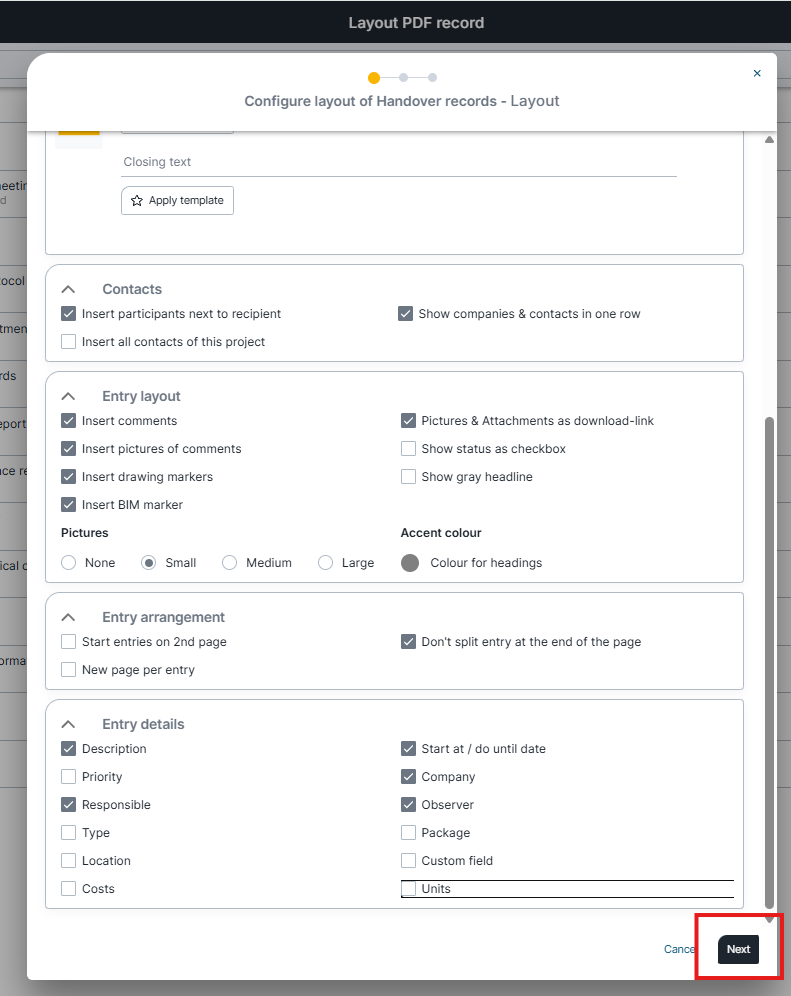Click the star icon on Apply template
Screen dimensions: 791x996
click(x=137, y=201)
